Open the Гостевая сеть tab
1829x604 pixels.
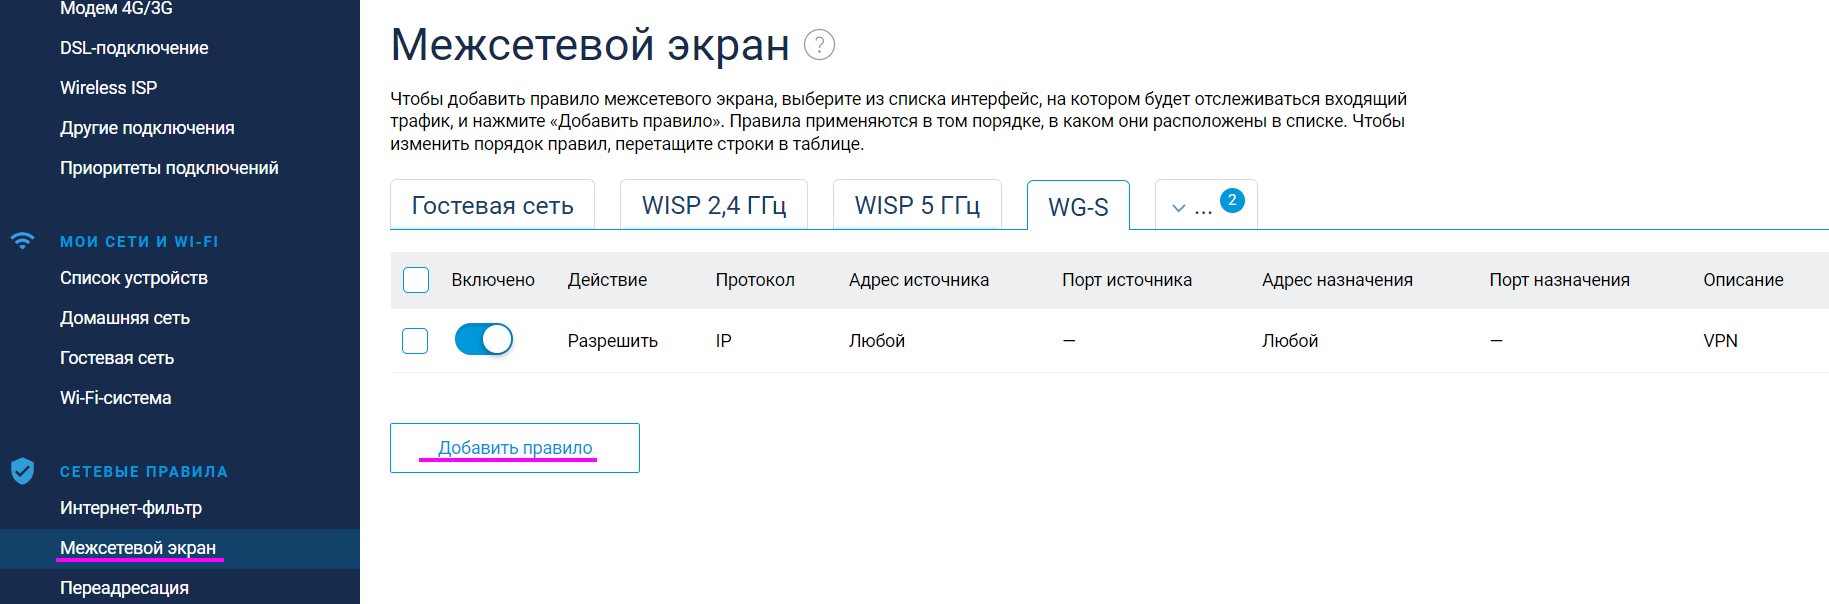pos(492,205)
